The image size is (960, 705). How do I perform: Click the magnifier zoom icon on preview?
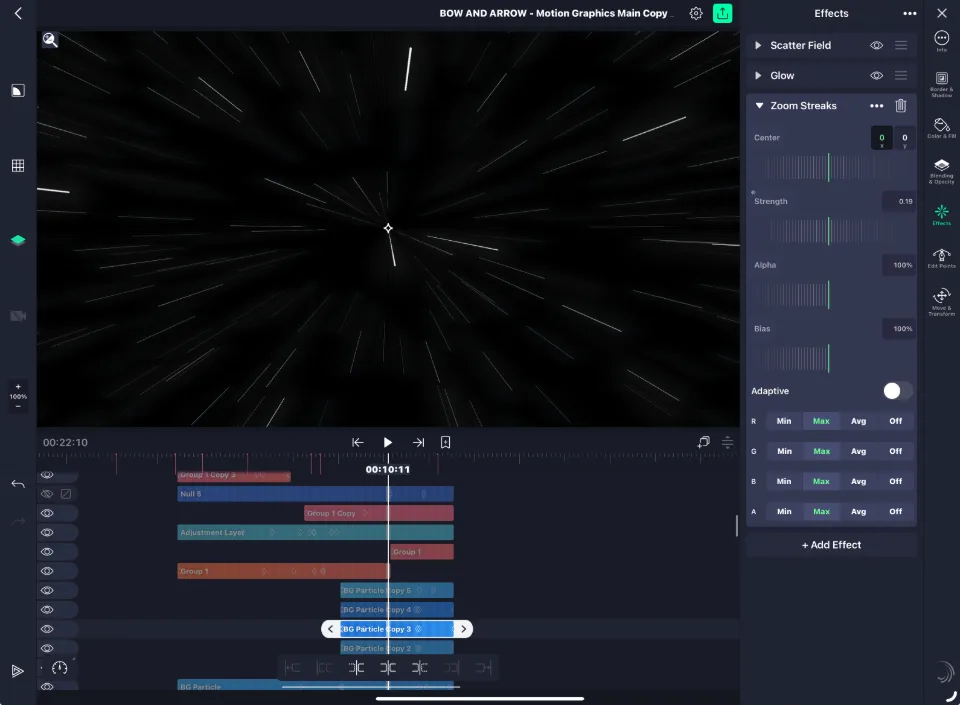[x=50, y=40]
